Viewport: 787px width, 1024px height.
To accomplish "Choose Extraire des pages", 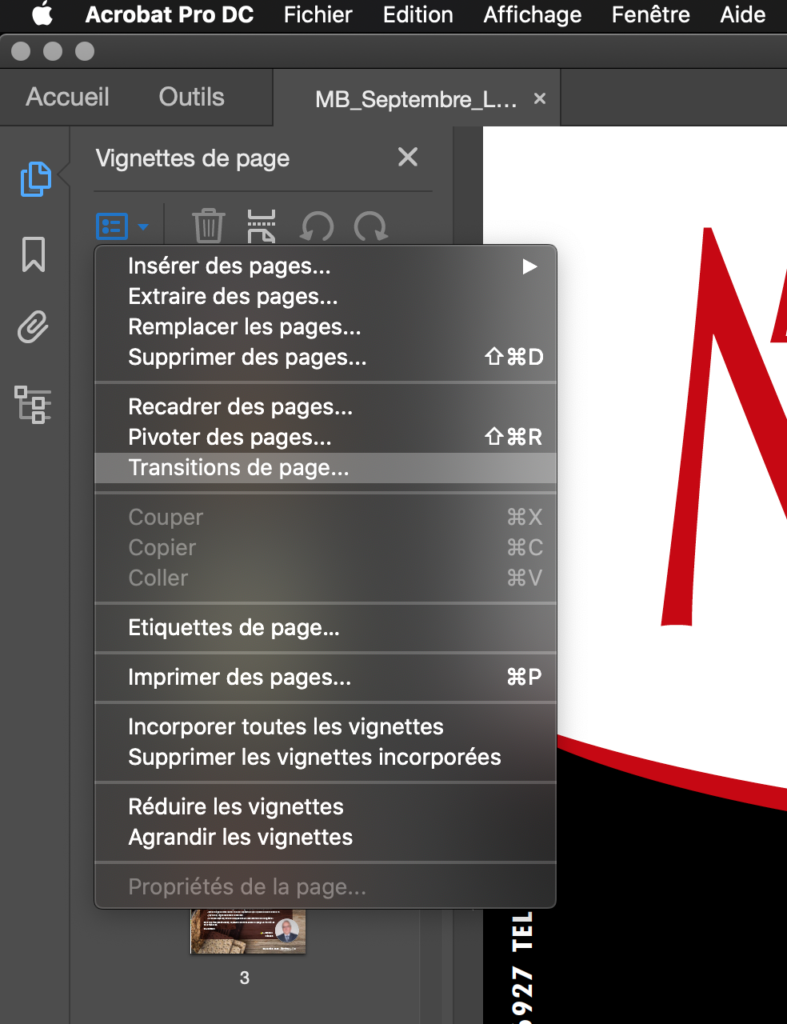I will (233, 297).
